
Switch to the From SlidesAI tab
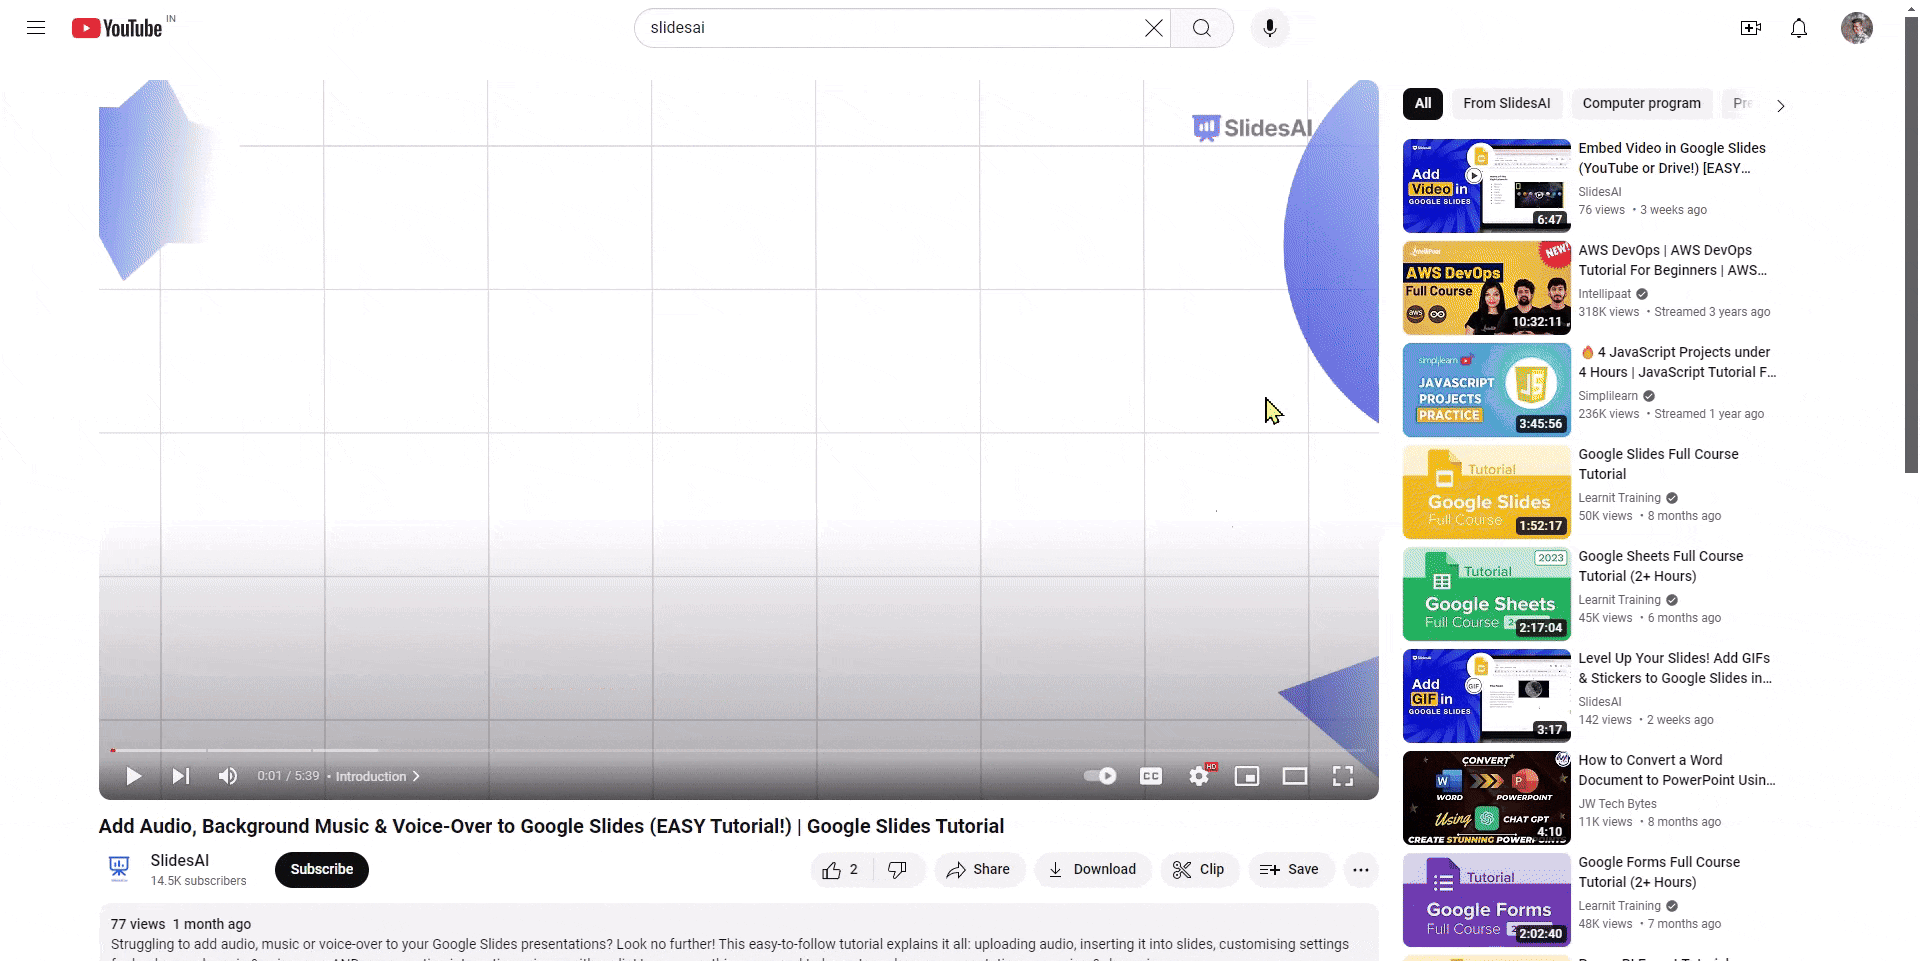pos(1506,103)
